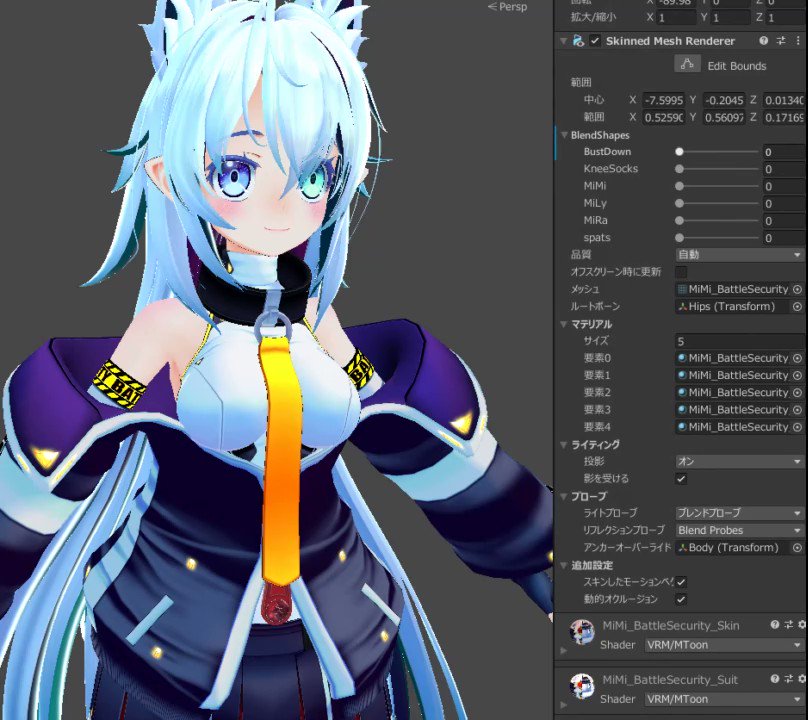The width and height of the screenshot is (808, 720).
Task: Collapse the ライティング section
Action: (564, 444)
